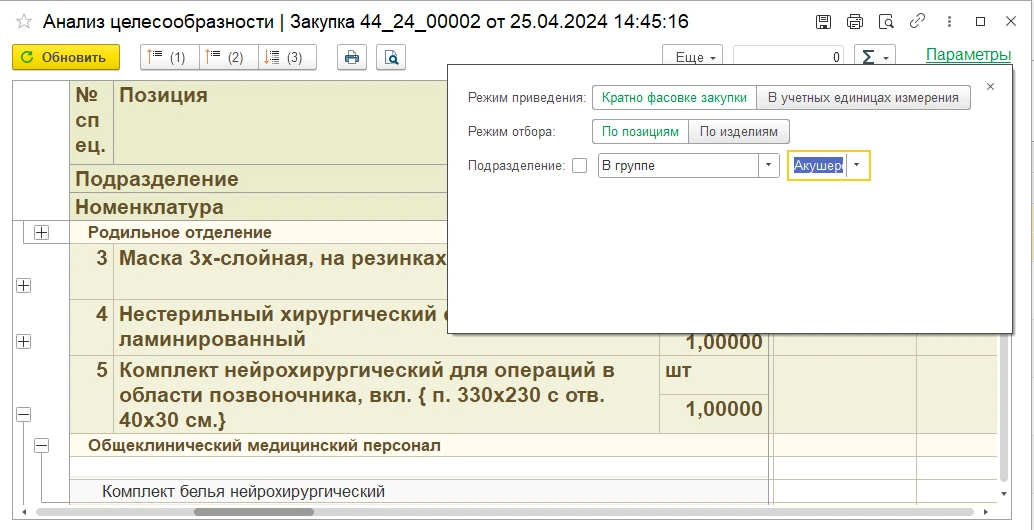This screenshot has width=1034, height=530.
Task: Get link to this form via chain icon
Action: [917, 22]
